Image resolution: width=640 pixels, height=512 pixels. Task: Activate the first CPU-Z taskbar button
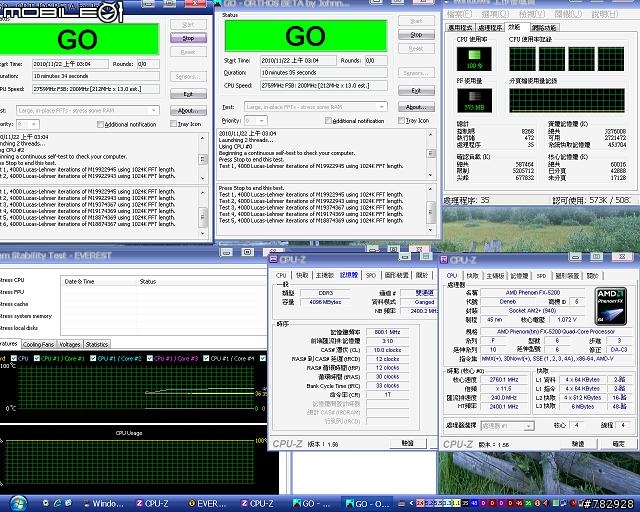152,504
